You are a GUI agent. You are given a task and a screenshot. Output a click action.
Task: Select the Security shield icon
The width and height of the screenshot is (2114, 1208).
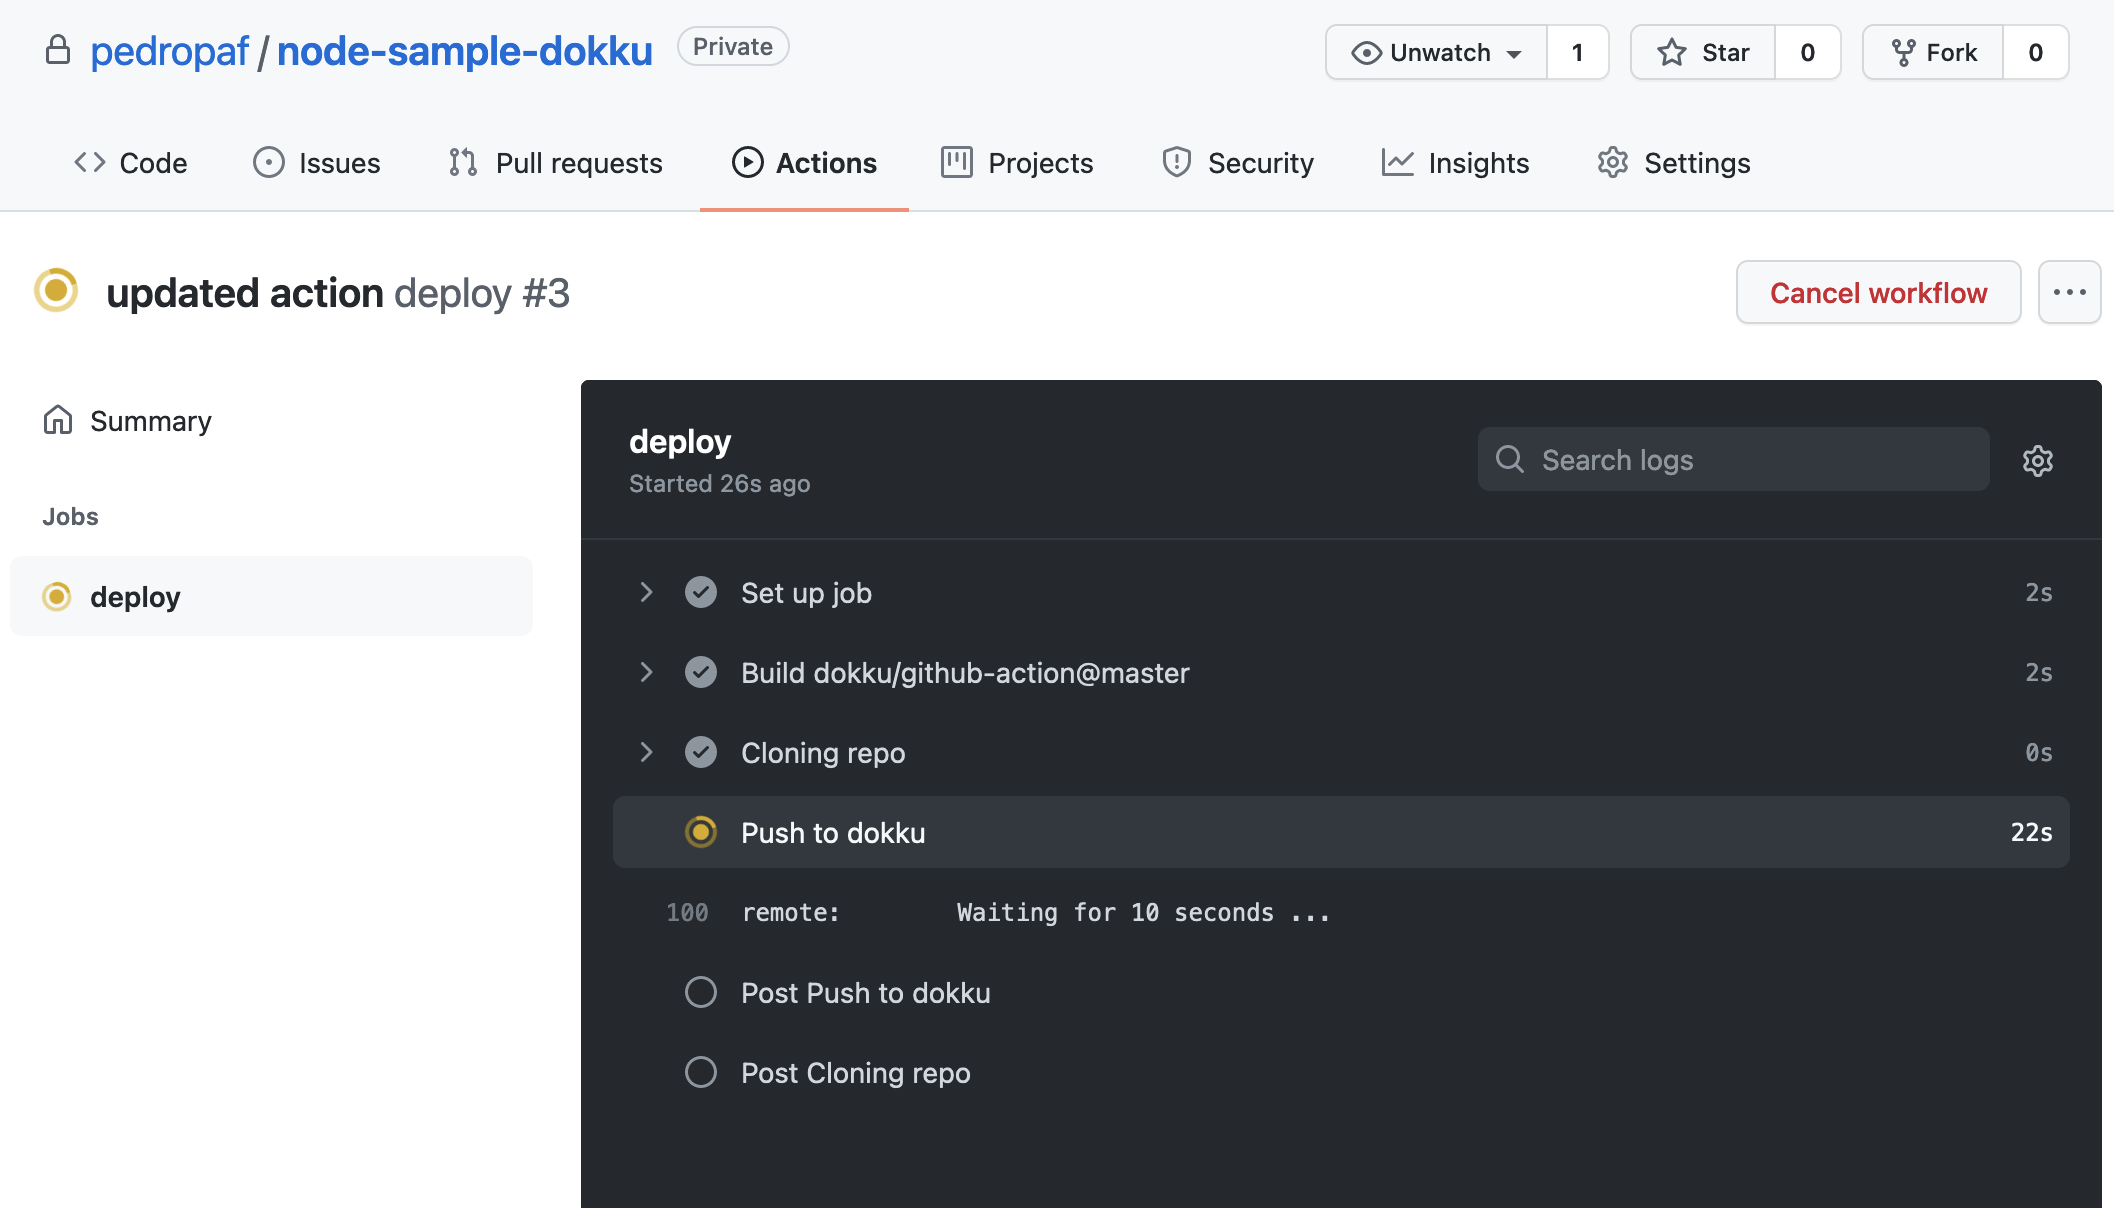pyautogui.click(x=1176, y=162)
